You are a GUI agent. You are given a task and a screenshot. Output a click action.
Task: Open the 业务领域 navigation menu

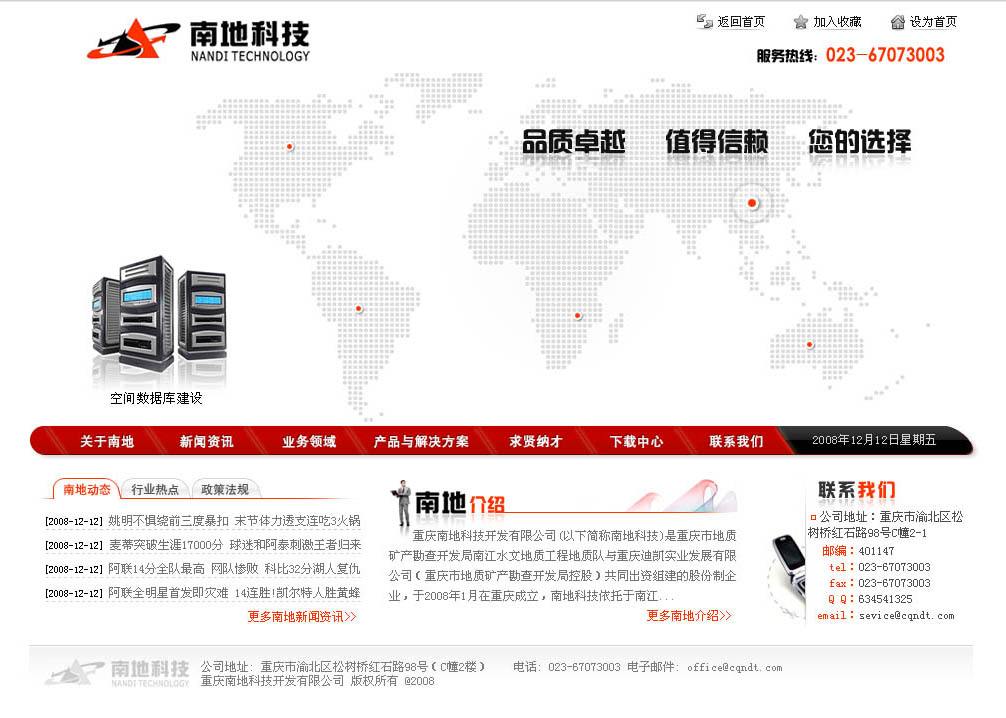click(x=310, y=441)
